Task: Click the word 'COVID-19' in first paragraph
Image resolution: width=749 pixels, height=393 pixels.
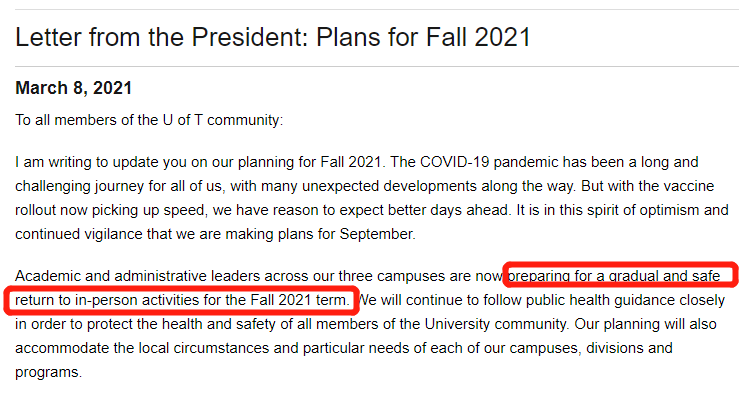Action: (x=454, y=162)
